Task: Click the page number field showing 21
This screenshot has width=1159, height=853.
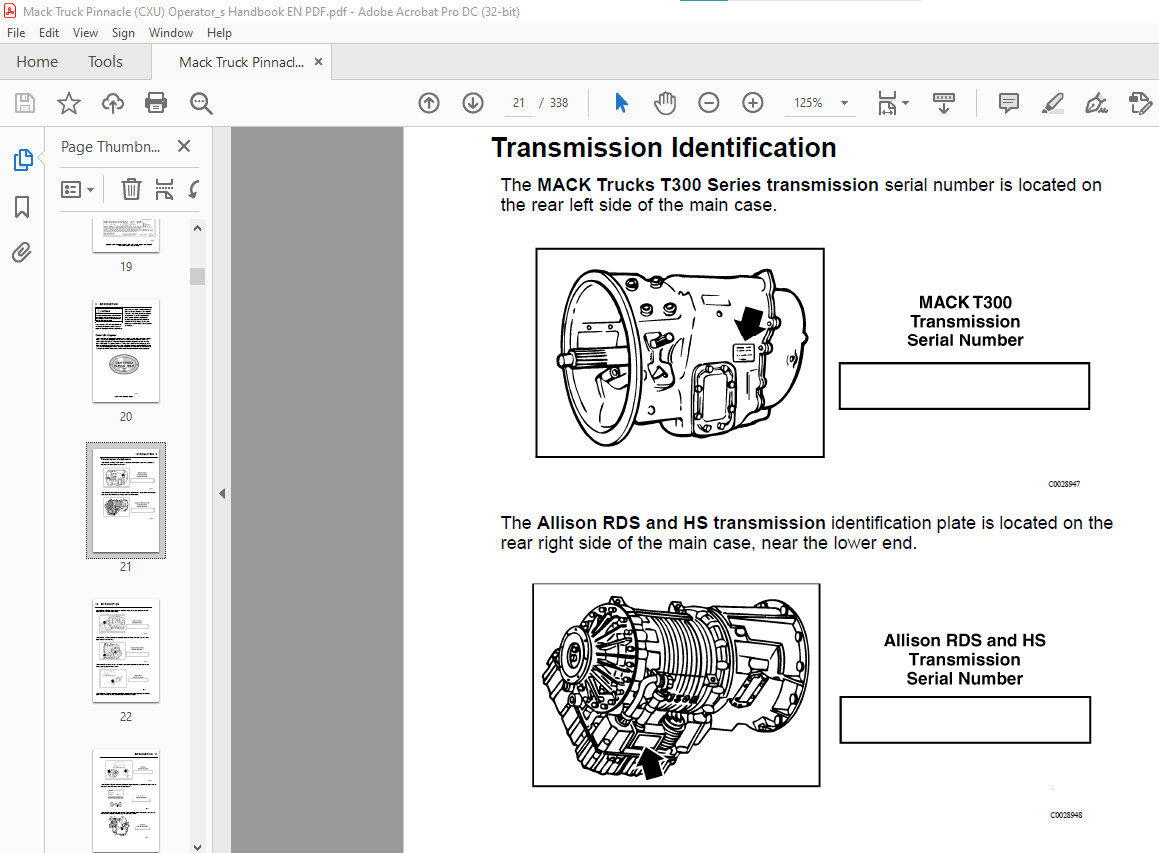Action: (x=519, y=103)
